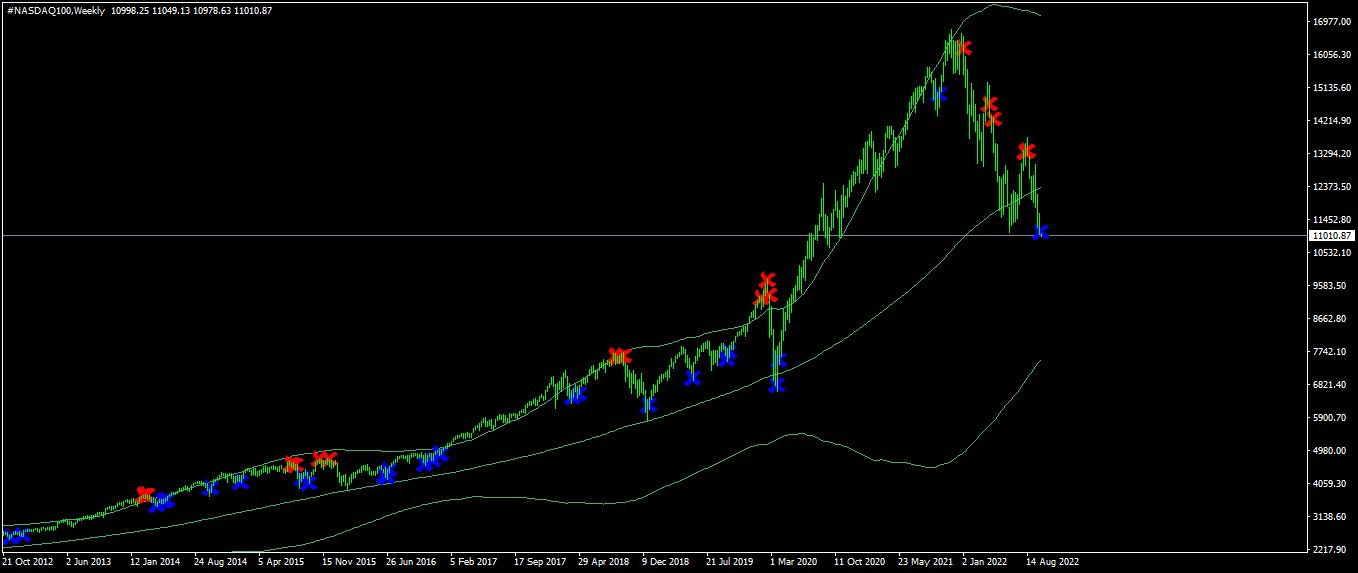Select the 21 Oct 2012 date label
Image resolution: width=1358 pixels, height=573 pixels.
(28, 562)
